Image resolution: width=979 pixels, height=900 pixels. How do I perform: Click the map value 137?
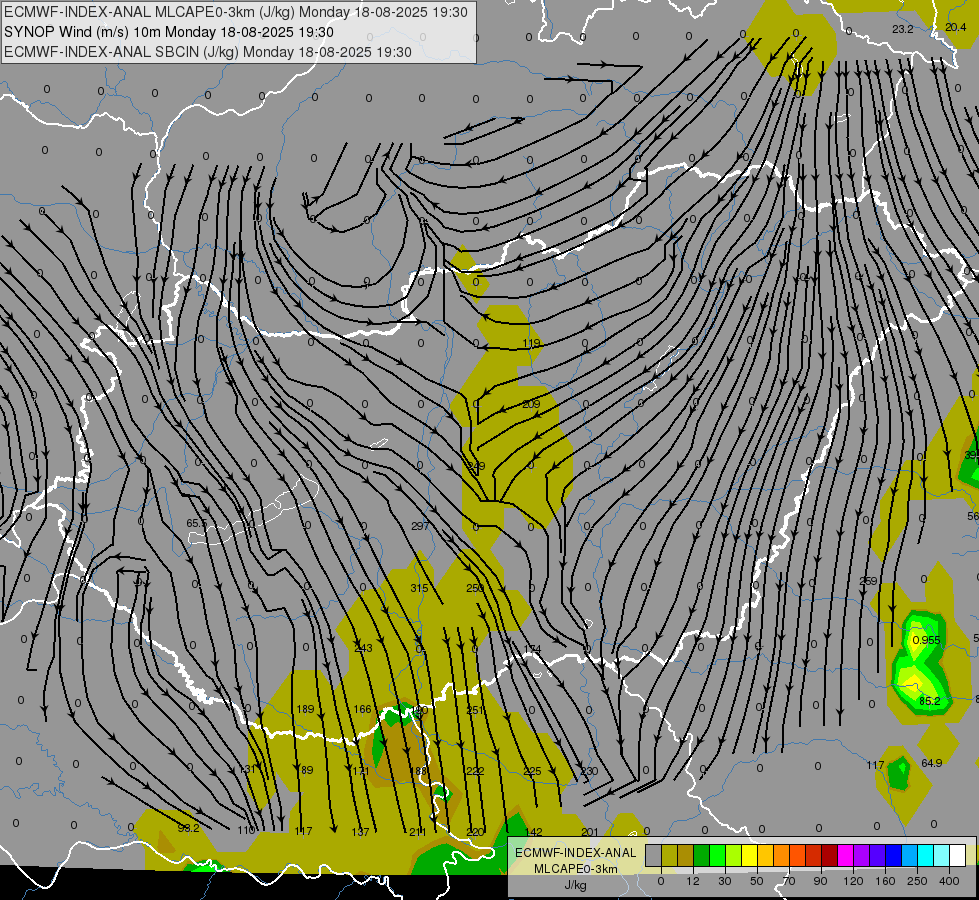[360, 831]
